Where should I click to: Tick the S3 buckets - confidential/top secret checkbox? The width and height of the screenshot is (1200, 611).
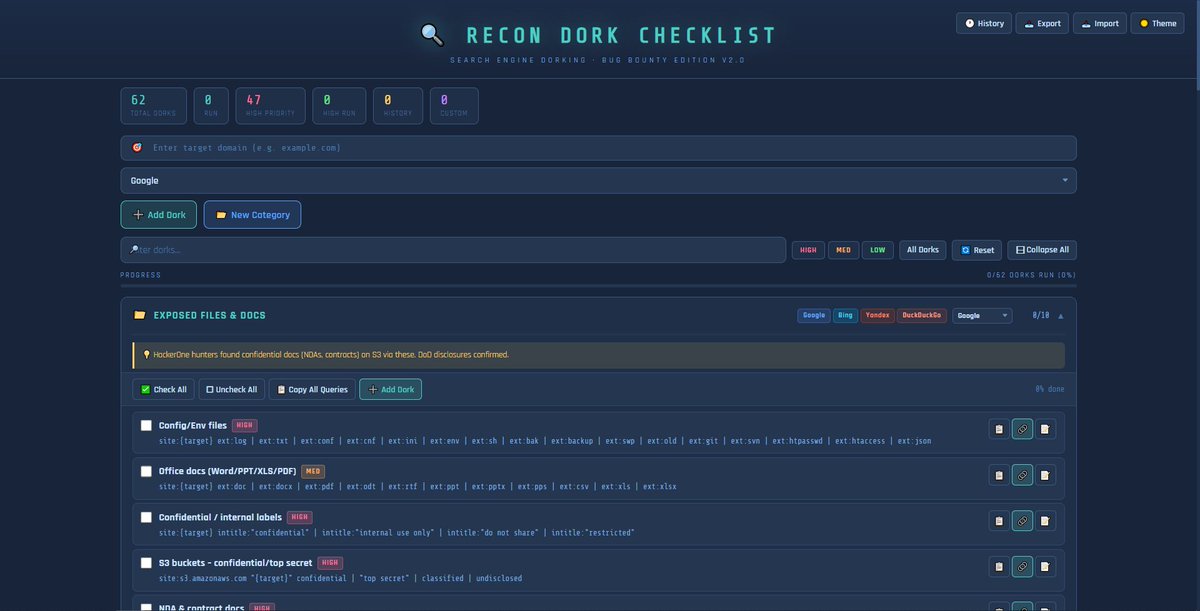[146, 563]
